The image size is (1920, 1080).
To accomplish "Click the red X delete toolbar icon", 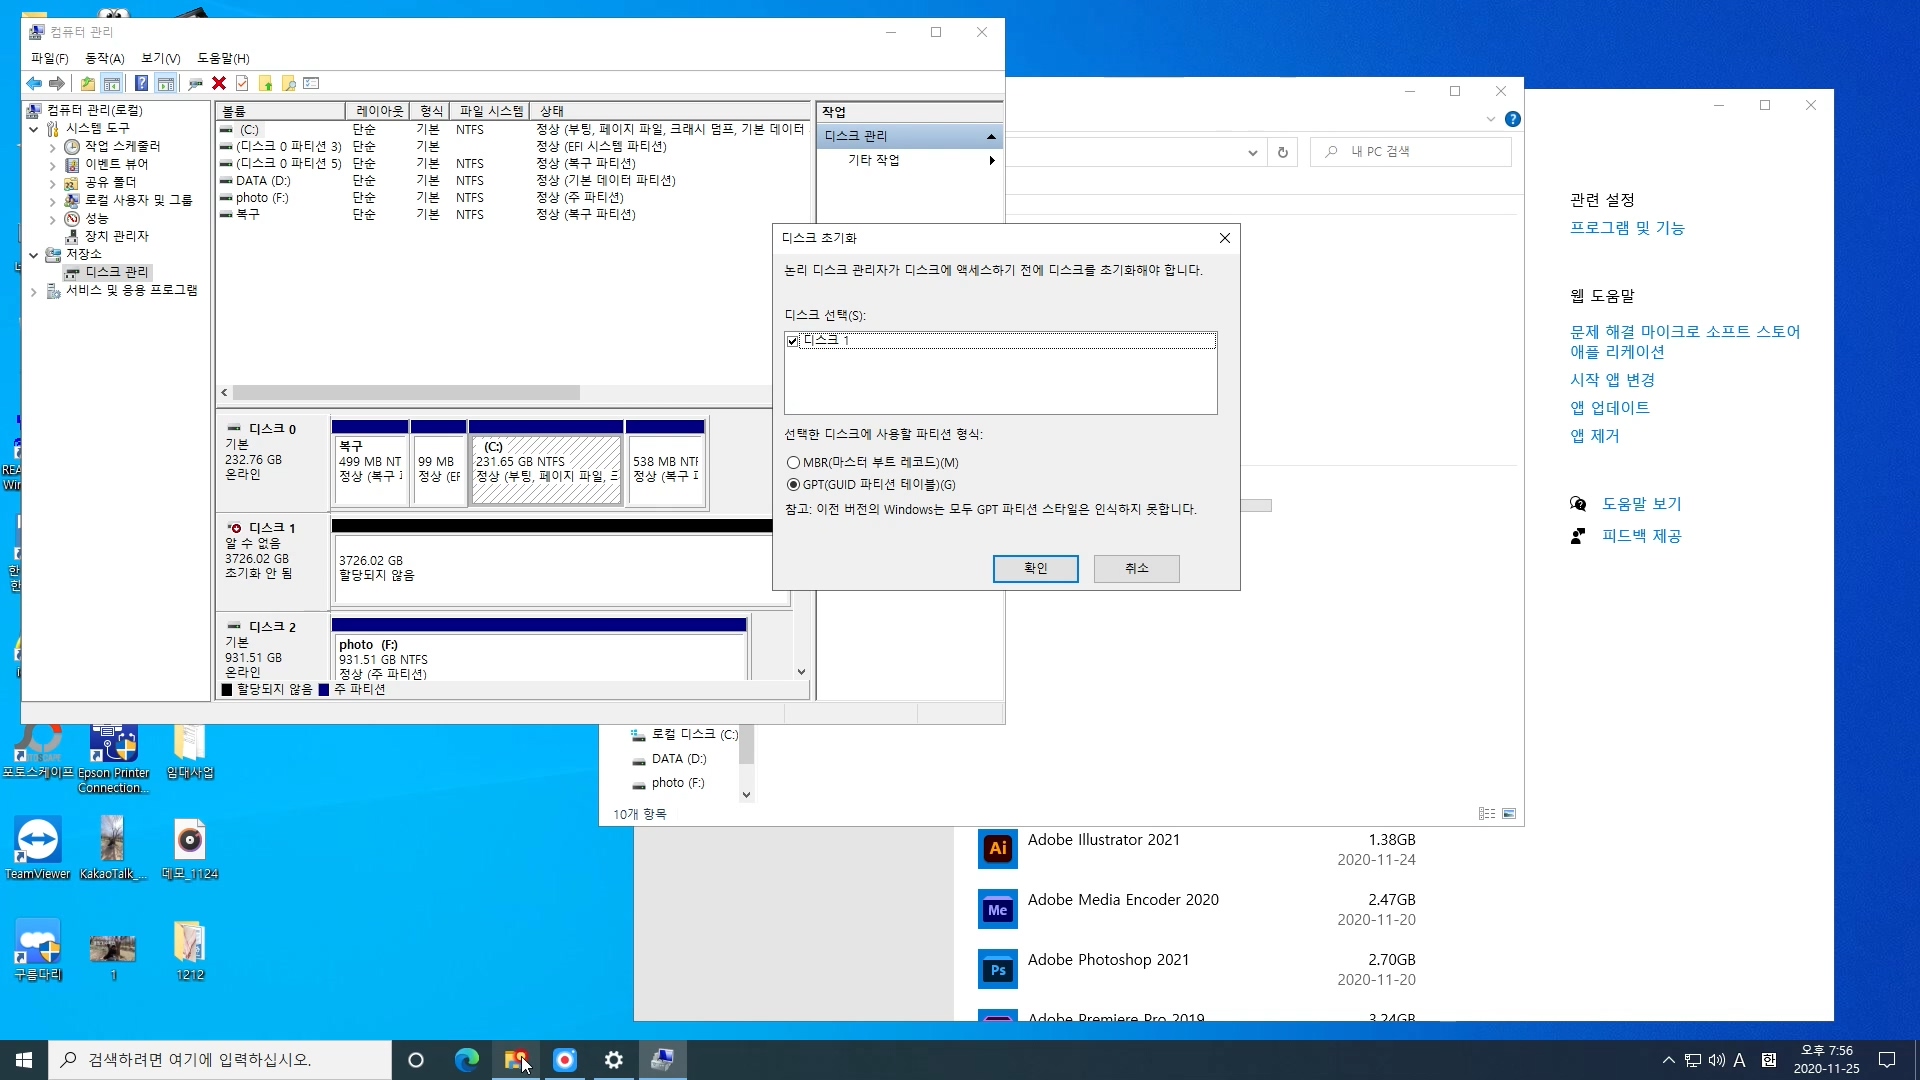I will [219, 84].
